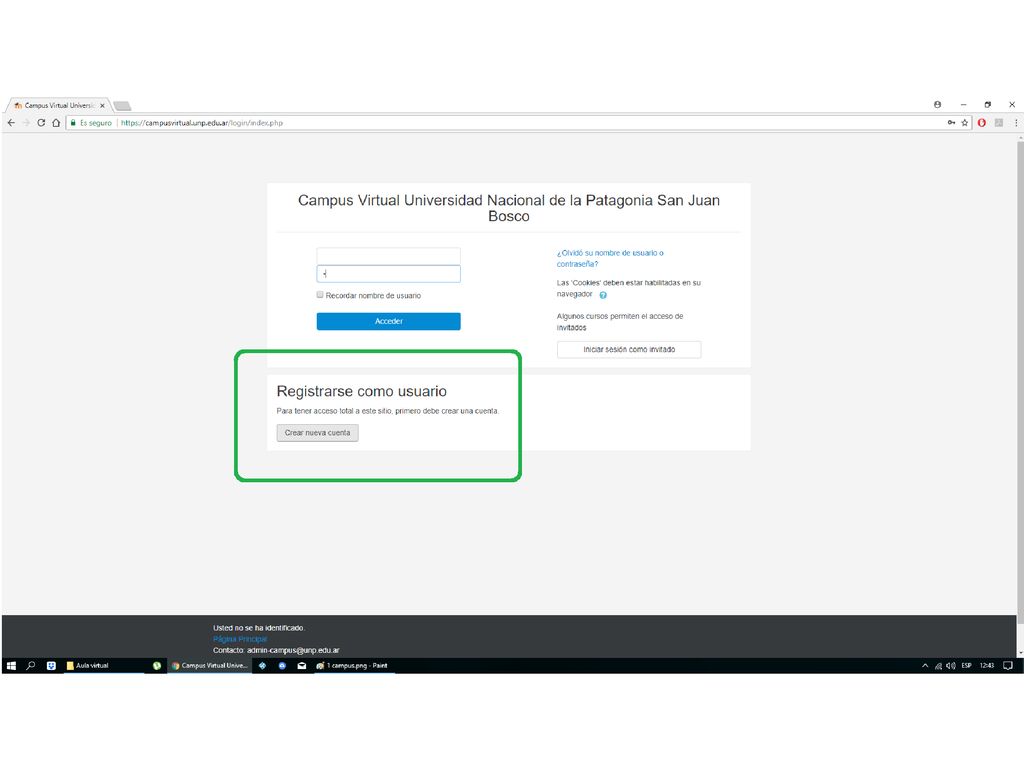
Task: Open the Windows Start menu
Action: point(11,665)
